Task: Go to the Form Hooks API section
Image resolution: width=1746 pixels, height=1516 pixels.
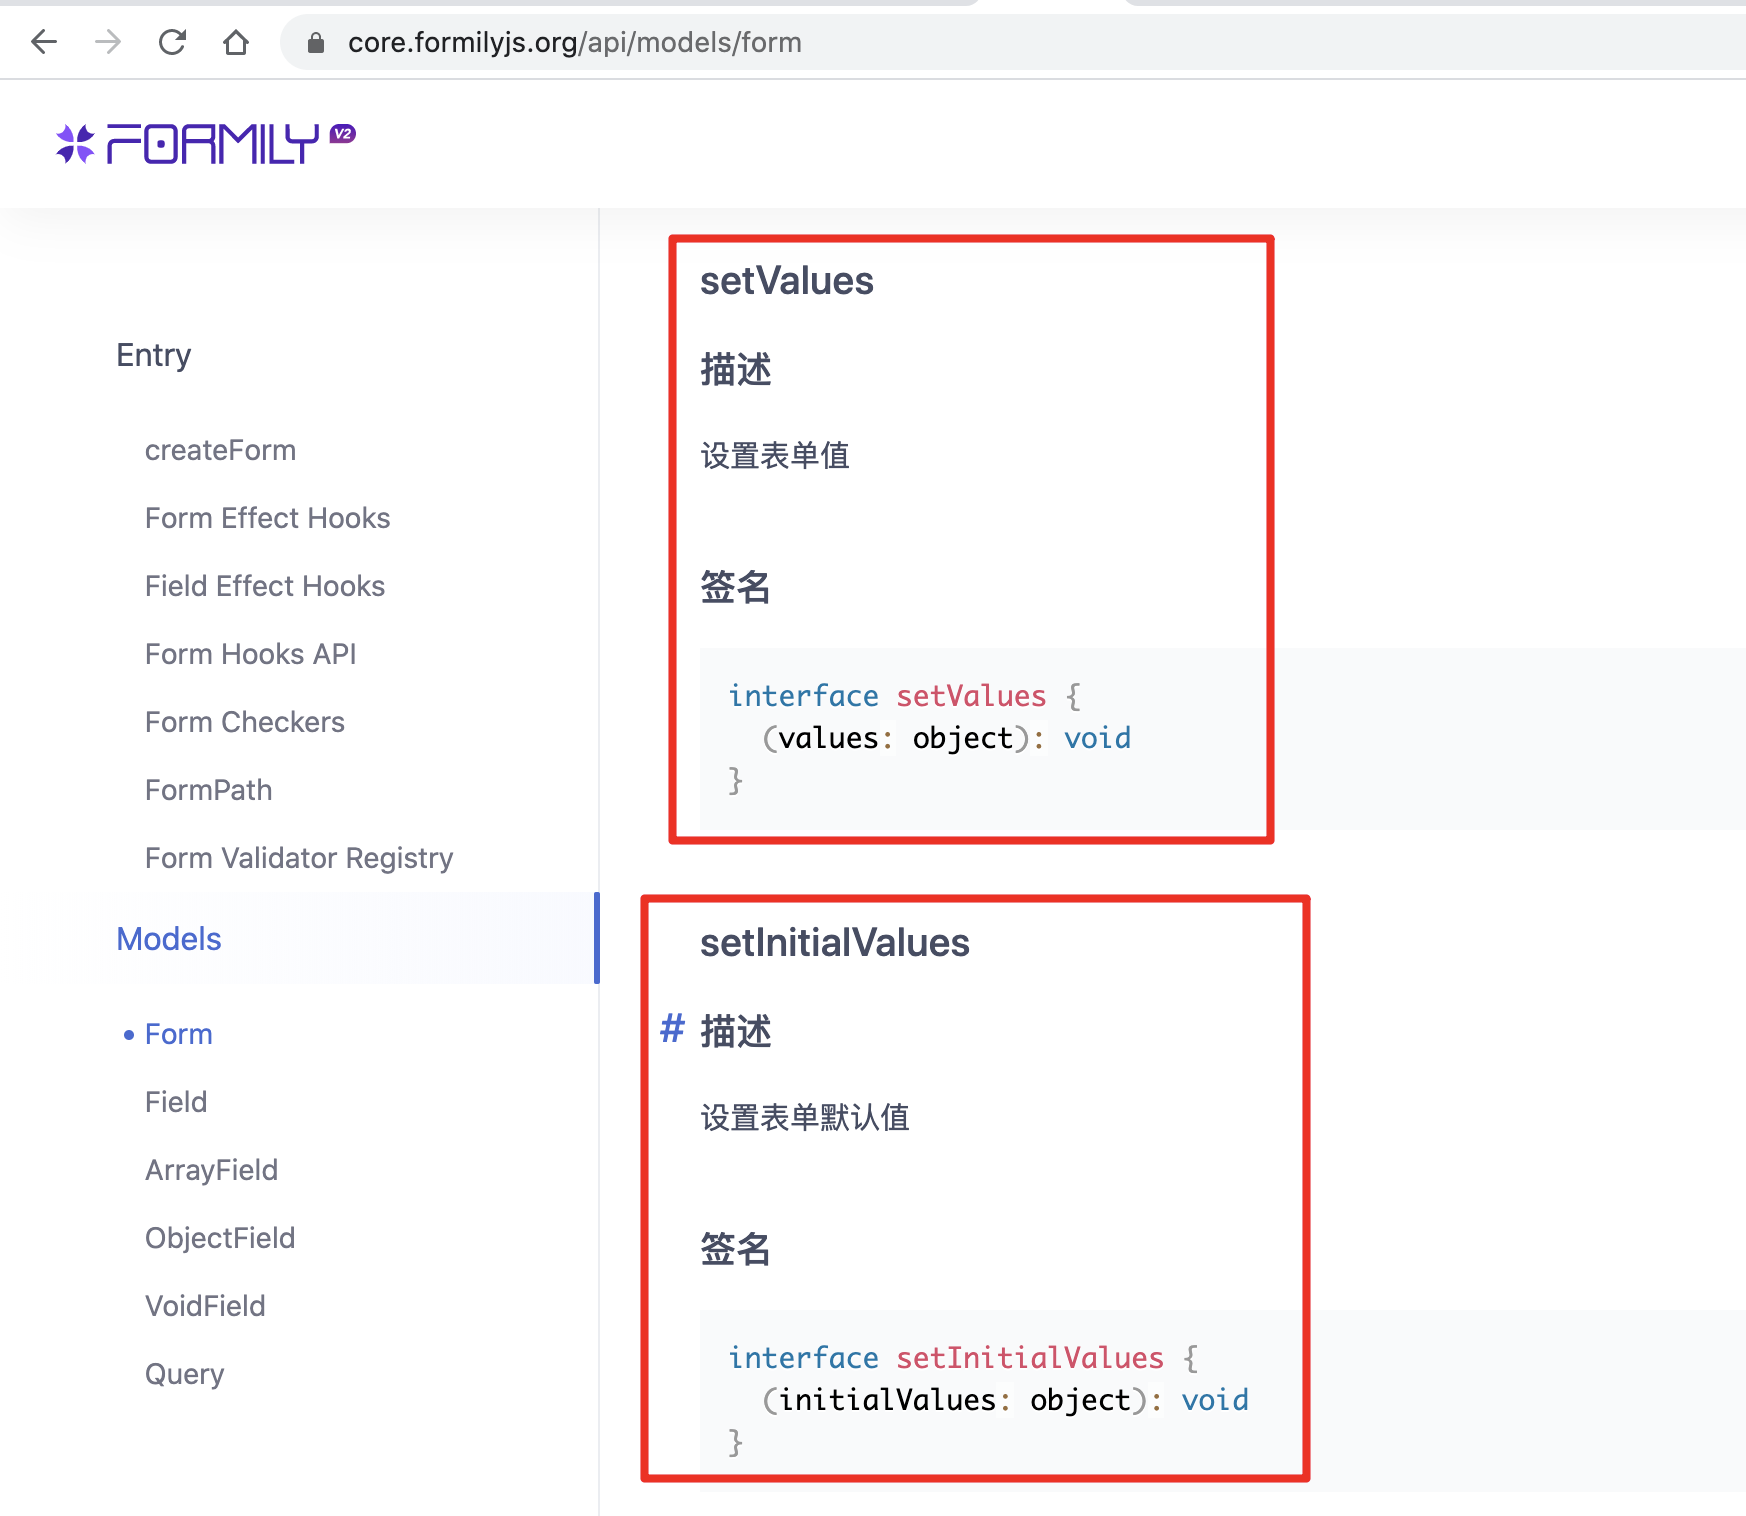Action: (x=251, y=653)
